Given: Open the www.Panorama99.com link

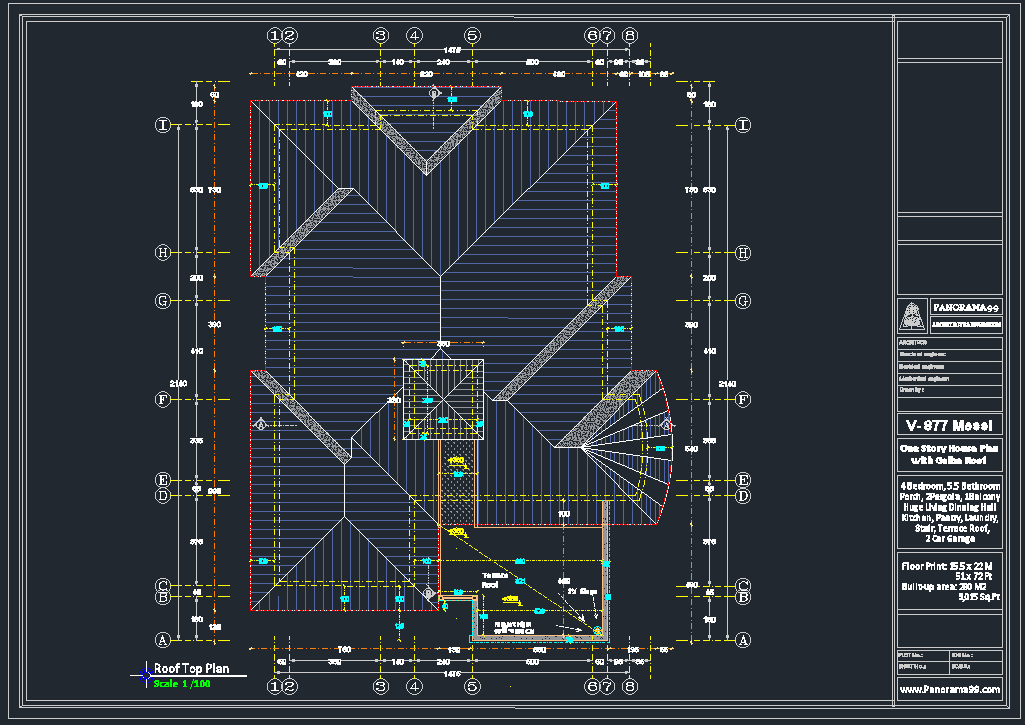Looking at the screenshot, I should (x=949, y=688).
